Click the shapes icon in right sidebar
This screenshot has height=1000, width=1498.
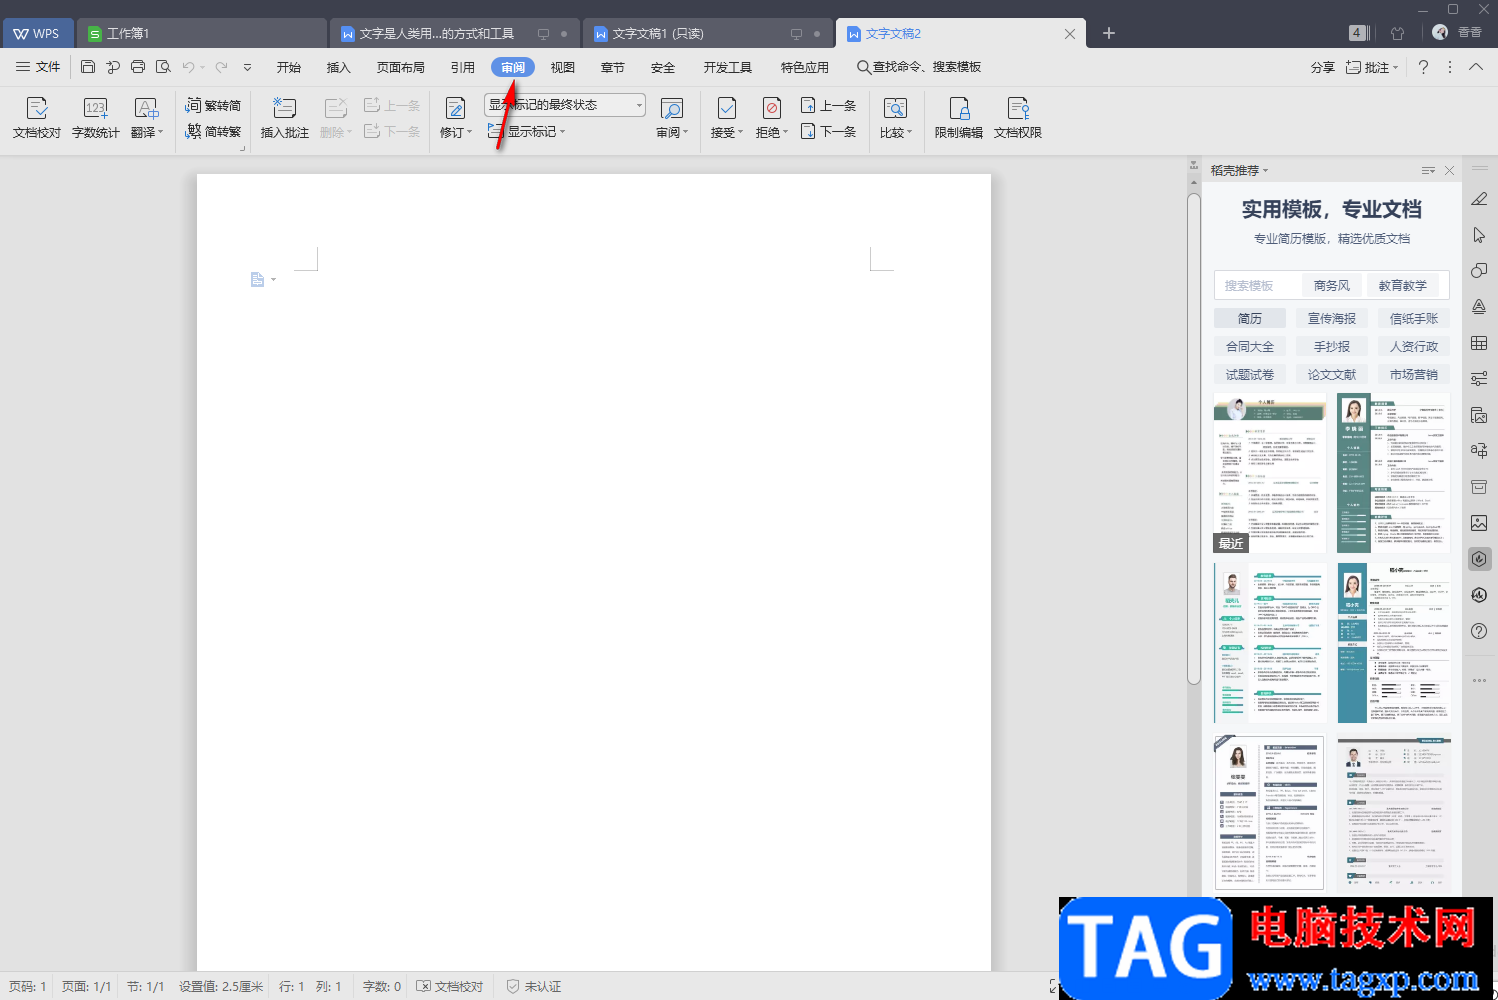click(1479, 271)
